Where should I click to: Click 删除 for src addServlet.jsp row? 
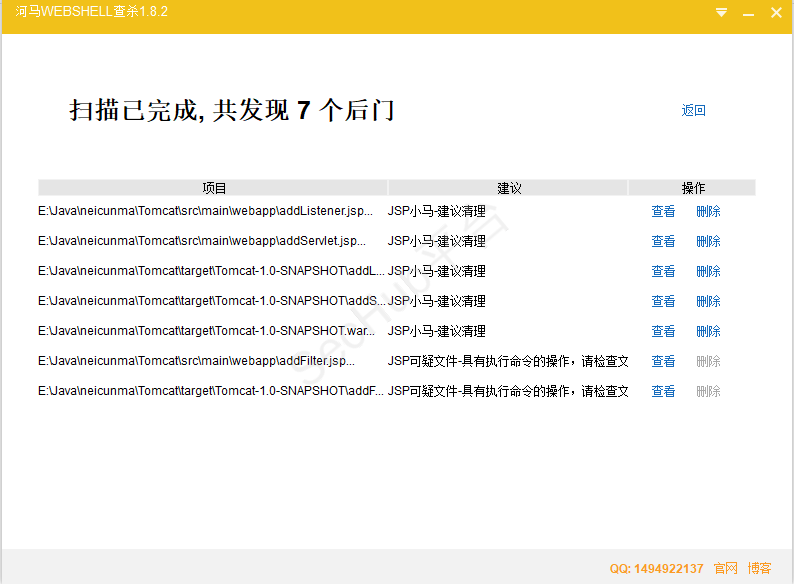[x=708, y=242]
